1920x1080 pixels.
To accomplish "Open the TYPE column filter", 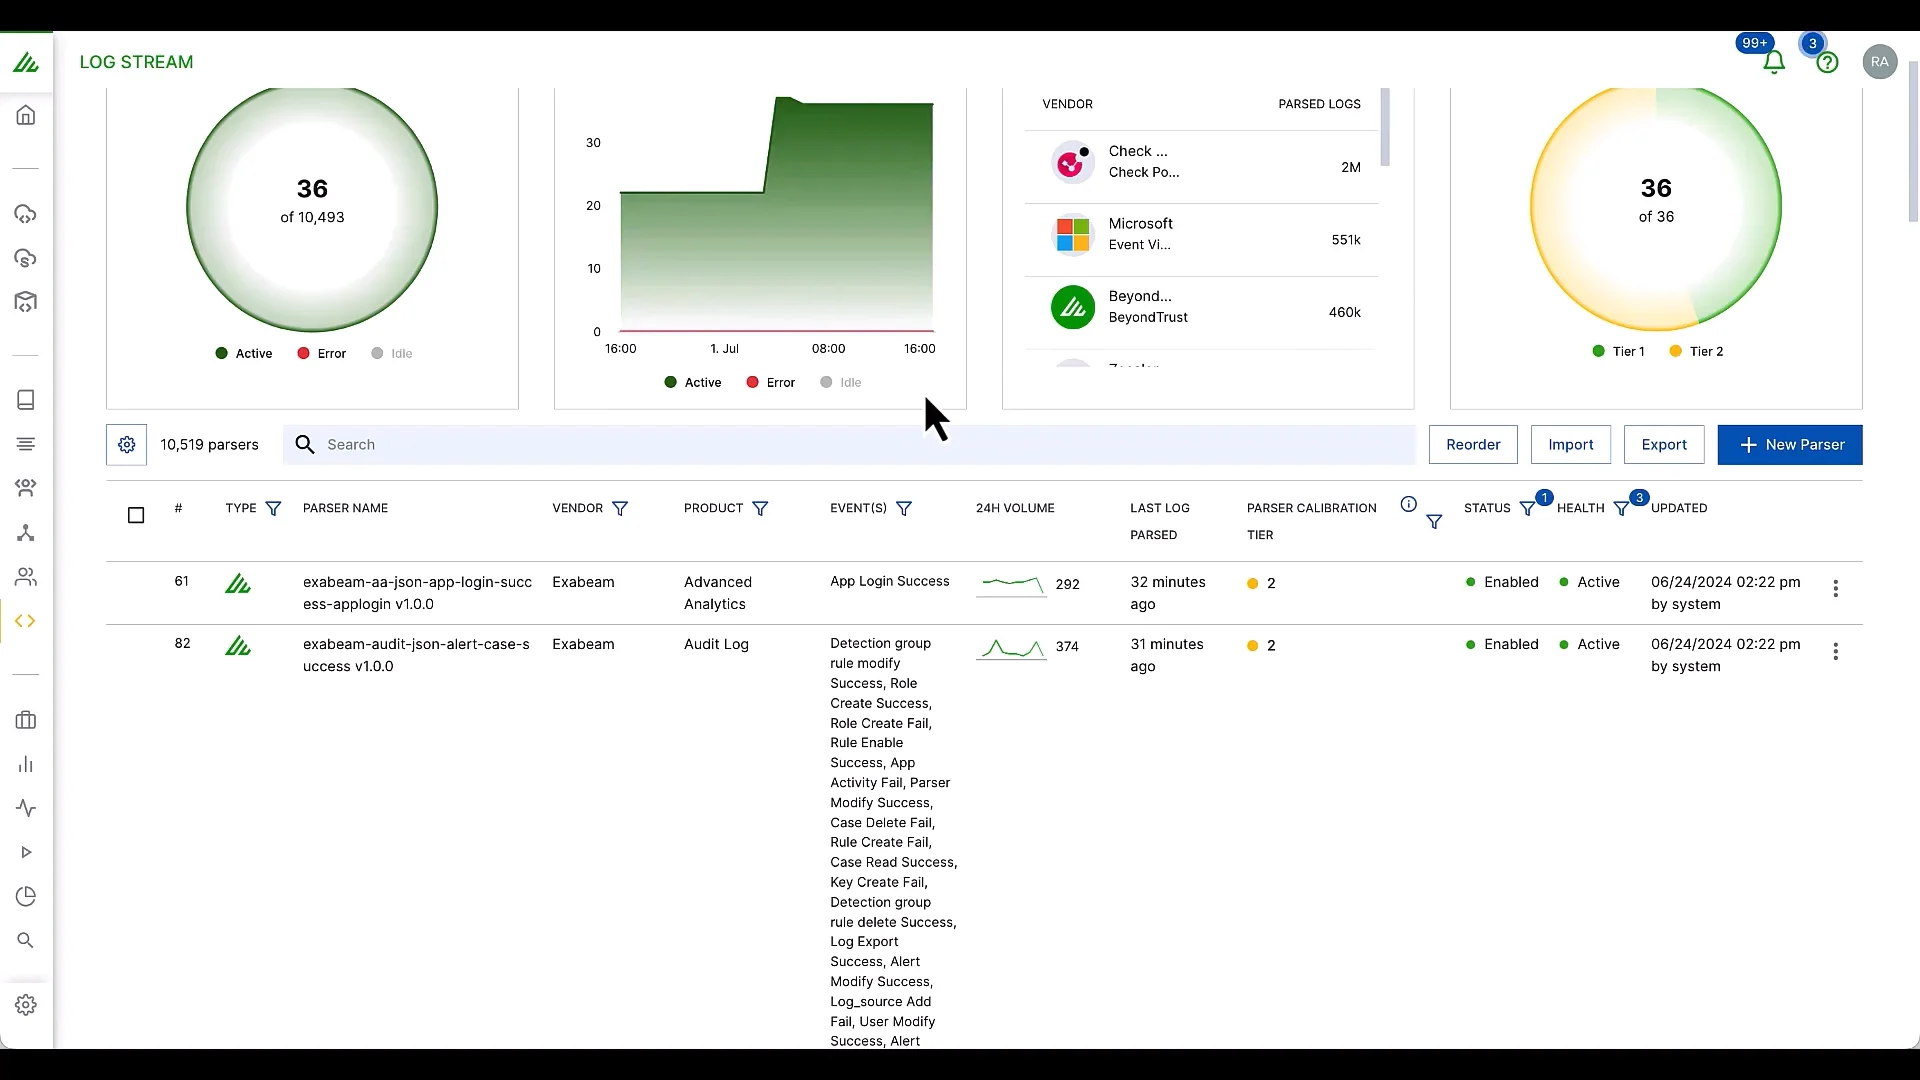I will [x=273, y=509].
